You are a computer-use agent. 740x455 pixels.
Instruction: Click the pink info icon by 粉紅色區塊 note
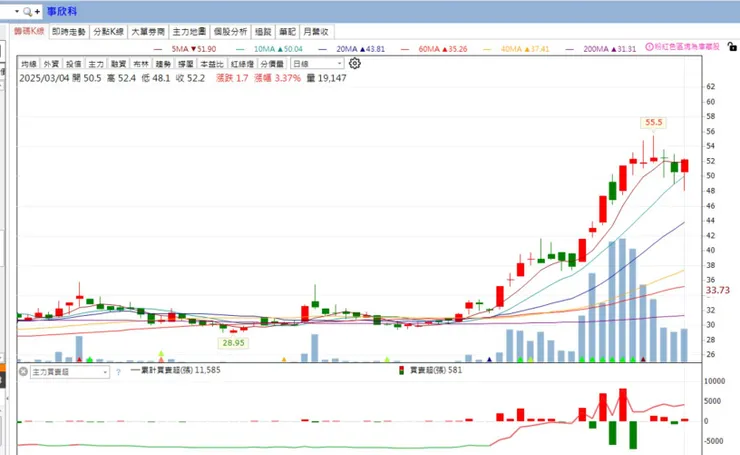[x=649, y=47]
